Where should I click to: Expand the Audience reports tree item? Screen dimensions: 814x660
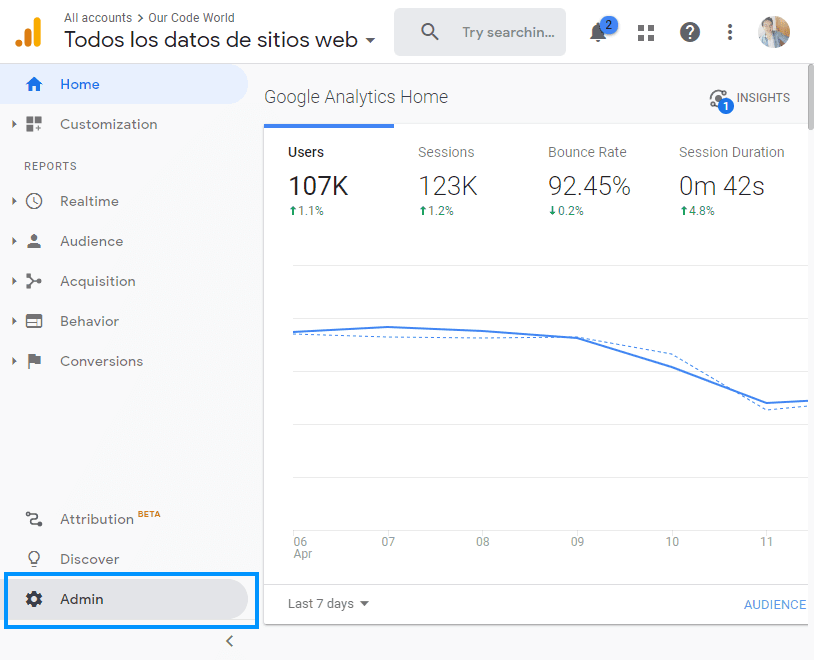click(14, 241)
